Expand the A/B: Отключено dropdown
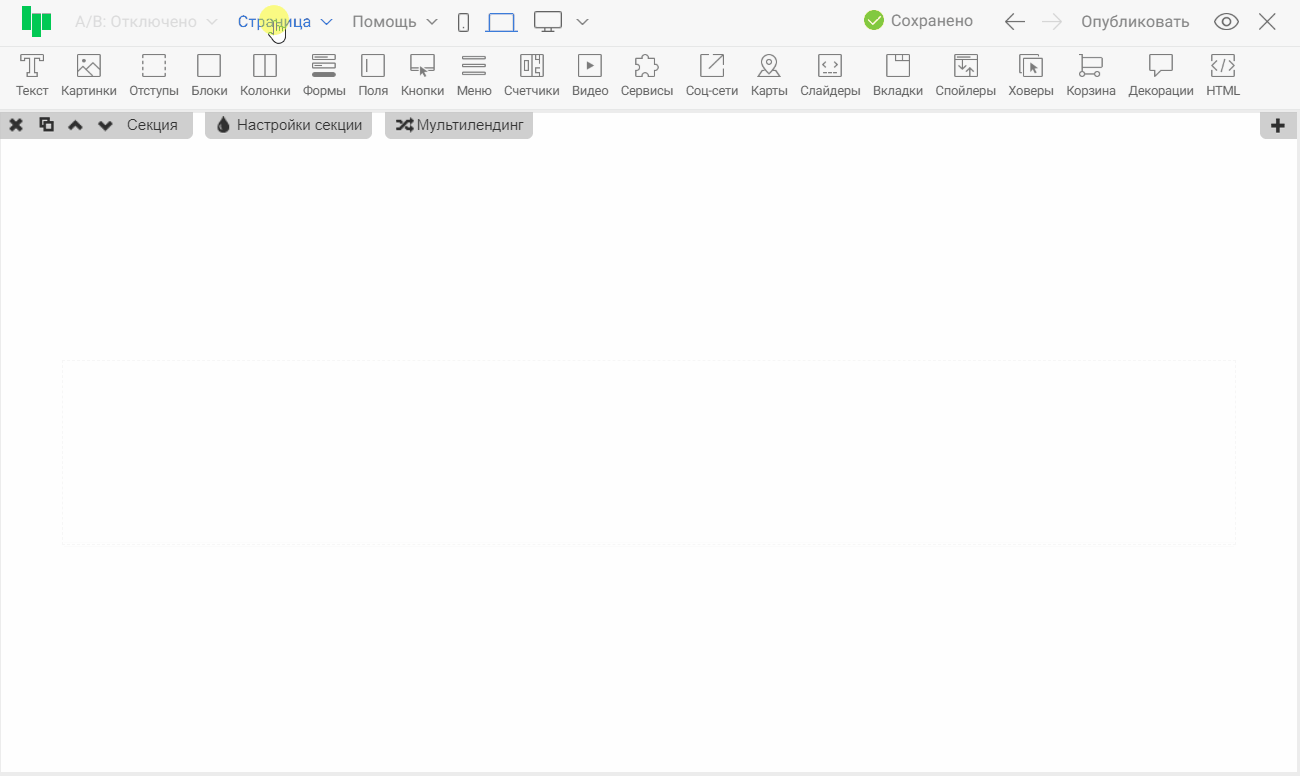The height and width of the screenshot is (776, 1300). click(146, 22)
